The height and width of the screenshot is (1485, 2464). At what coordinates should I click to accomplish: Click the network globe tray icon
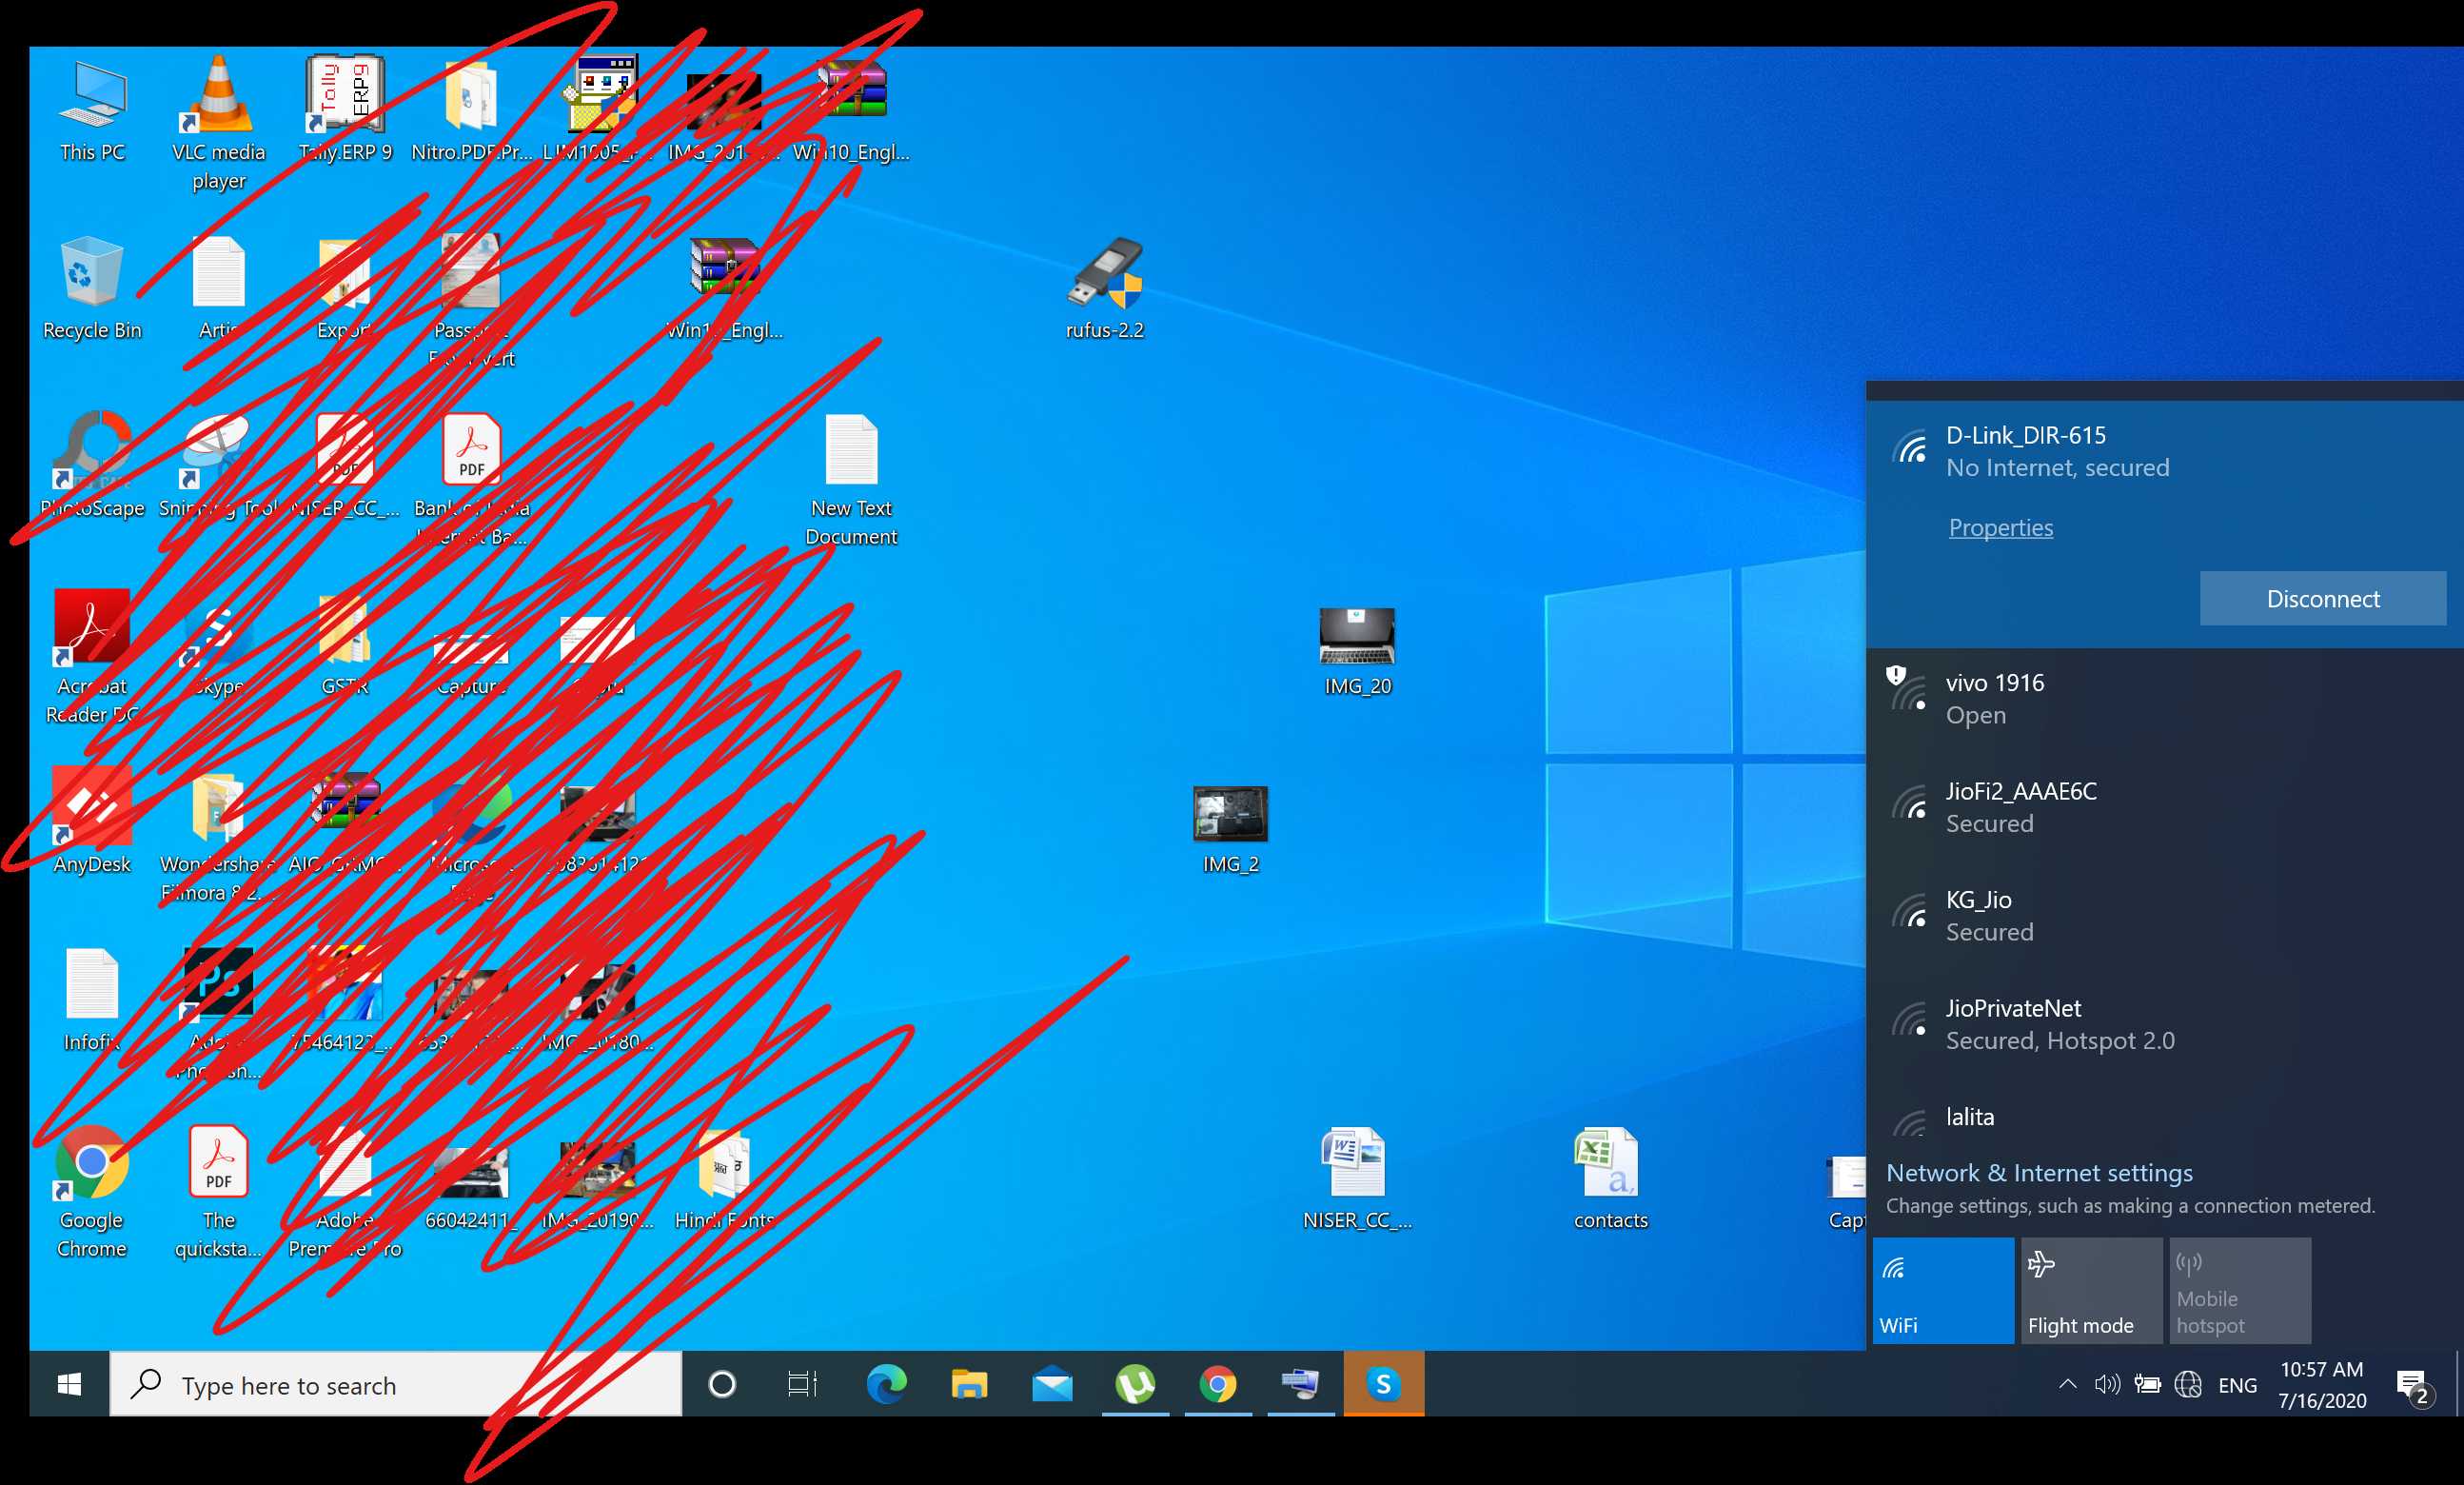coord(2188,1385)
